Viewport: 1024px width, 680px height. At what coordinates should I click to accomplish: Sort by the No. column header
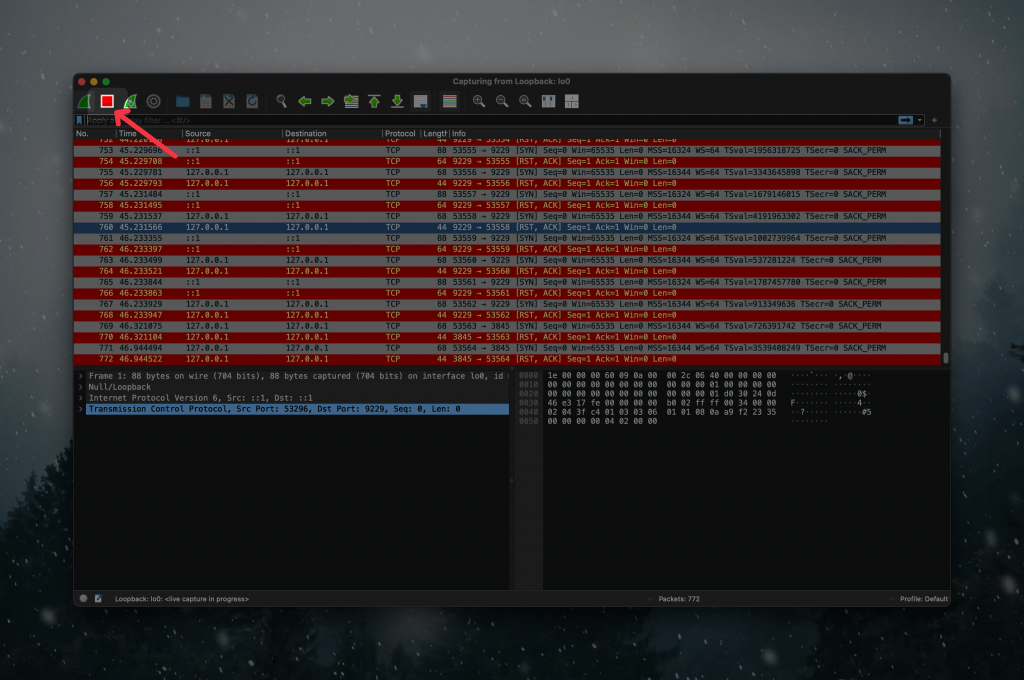point(95,133)
